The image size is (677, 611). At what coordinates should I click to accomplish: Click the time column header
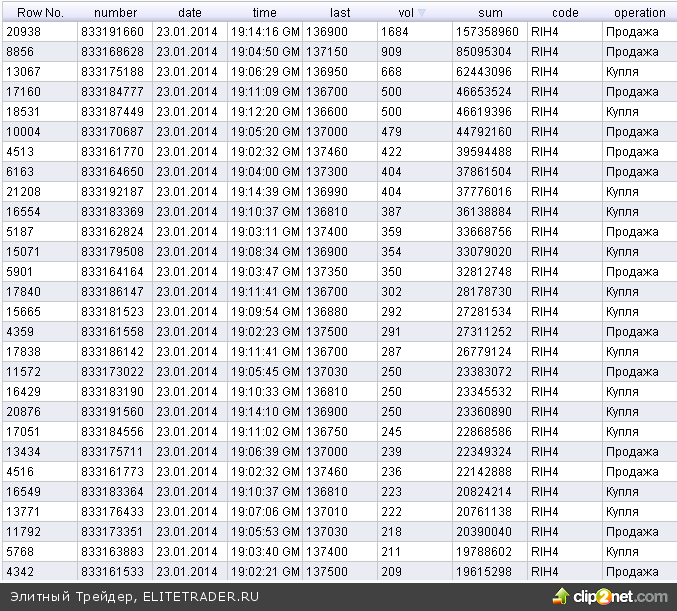coord(264,13)
